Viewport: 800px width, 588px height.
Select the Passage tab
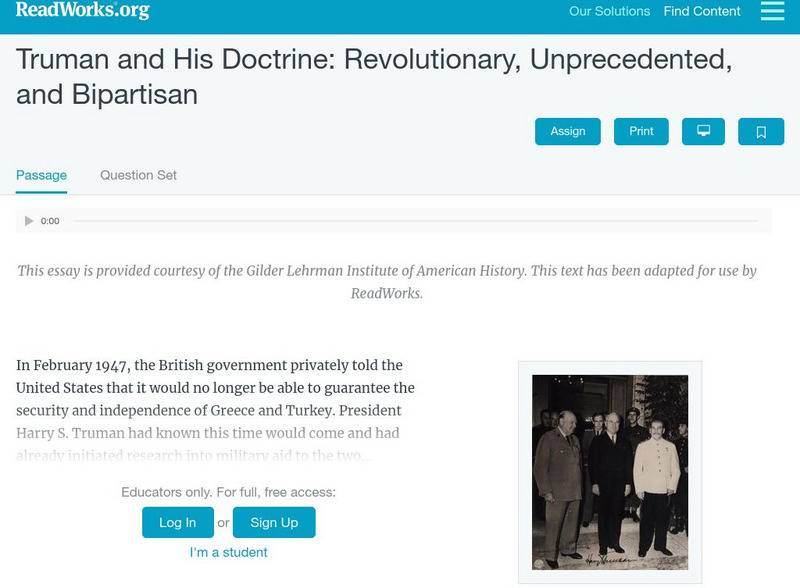(x=41, y=175)
